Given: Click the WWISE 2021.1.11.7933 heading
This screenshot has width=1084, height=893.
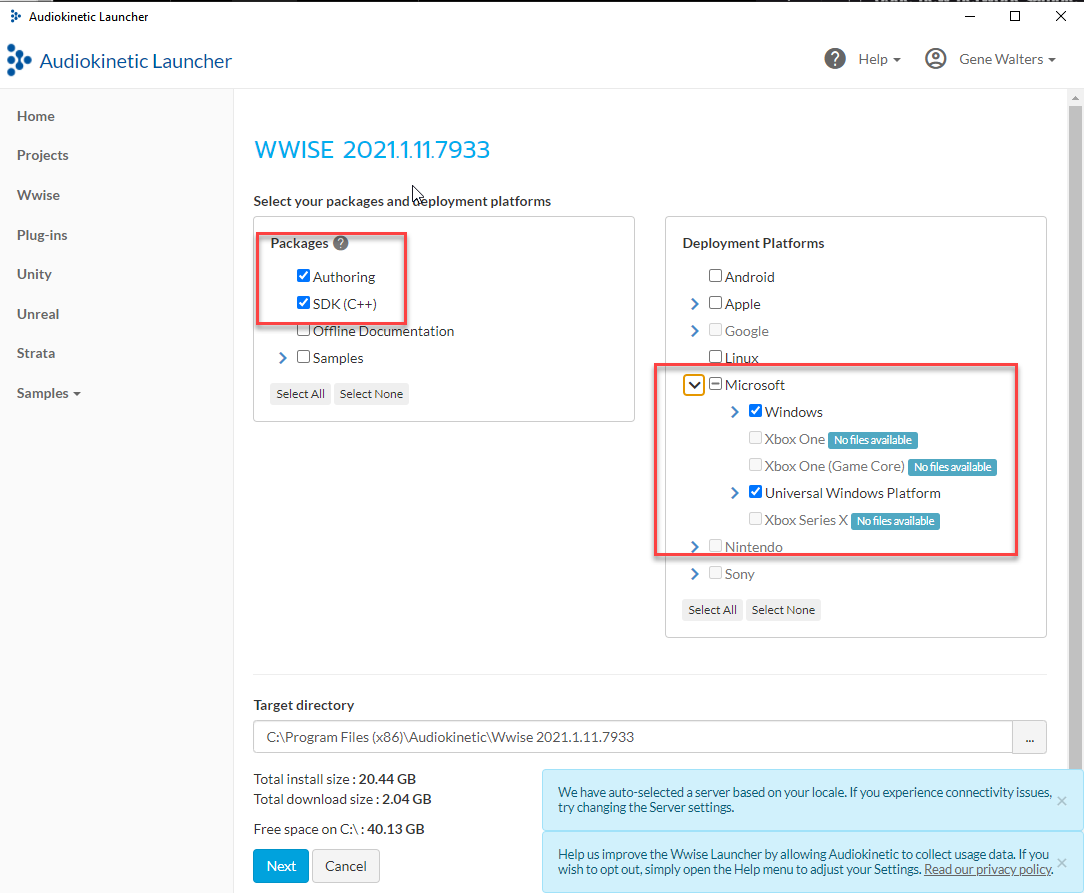Looking at the screenshot, I should click(x=372, y=149).
